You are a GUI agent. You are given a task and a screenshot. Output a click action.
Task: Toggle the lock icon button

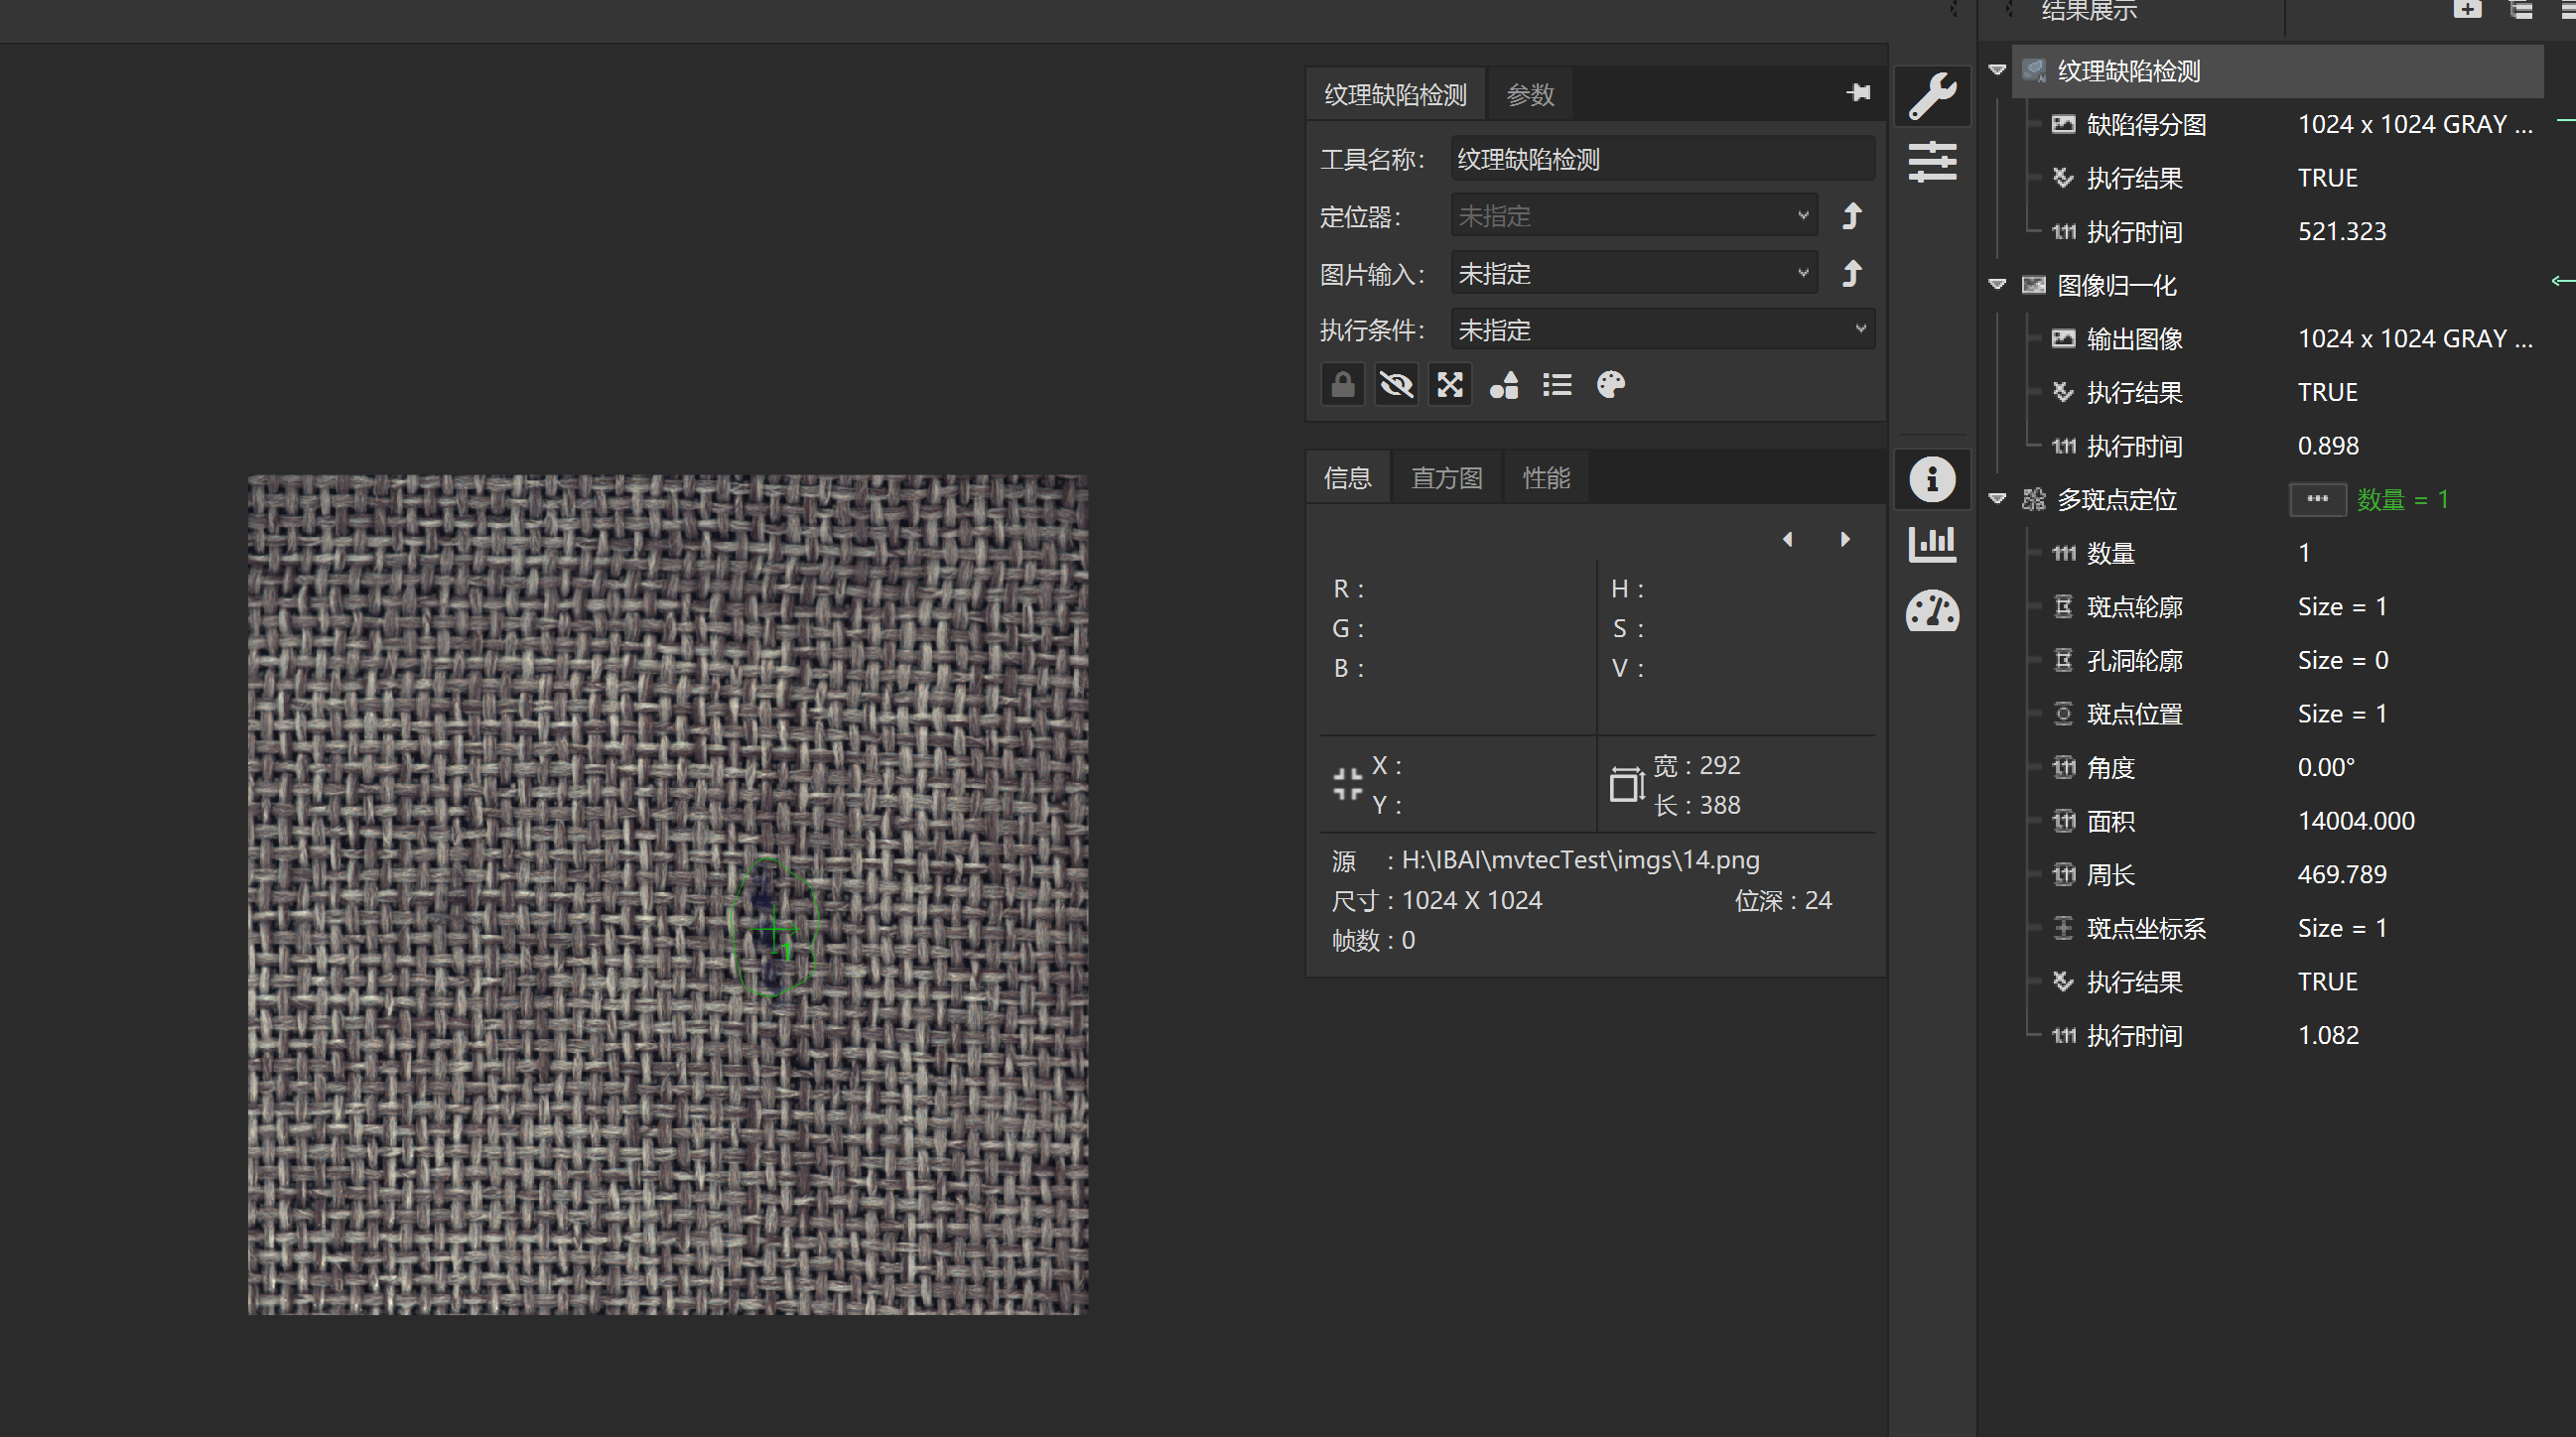(1342, 385)
